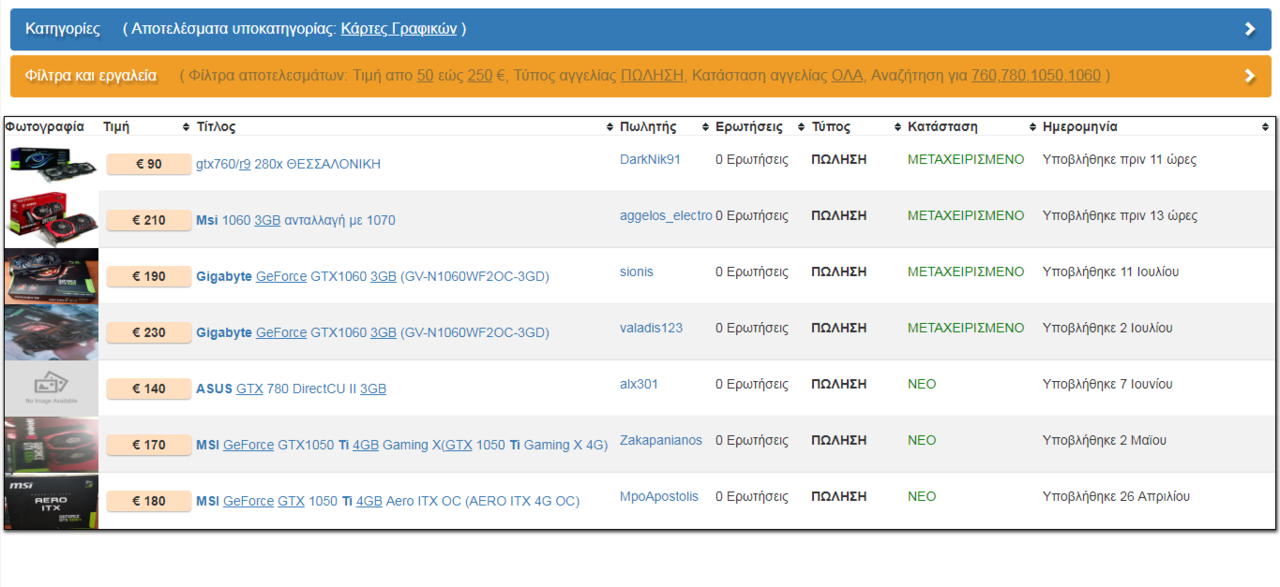Sort table by Ημερομηνία column arrow
The image size is (1280, 587).
(x=1265, y=127)
